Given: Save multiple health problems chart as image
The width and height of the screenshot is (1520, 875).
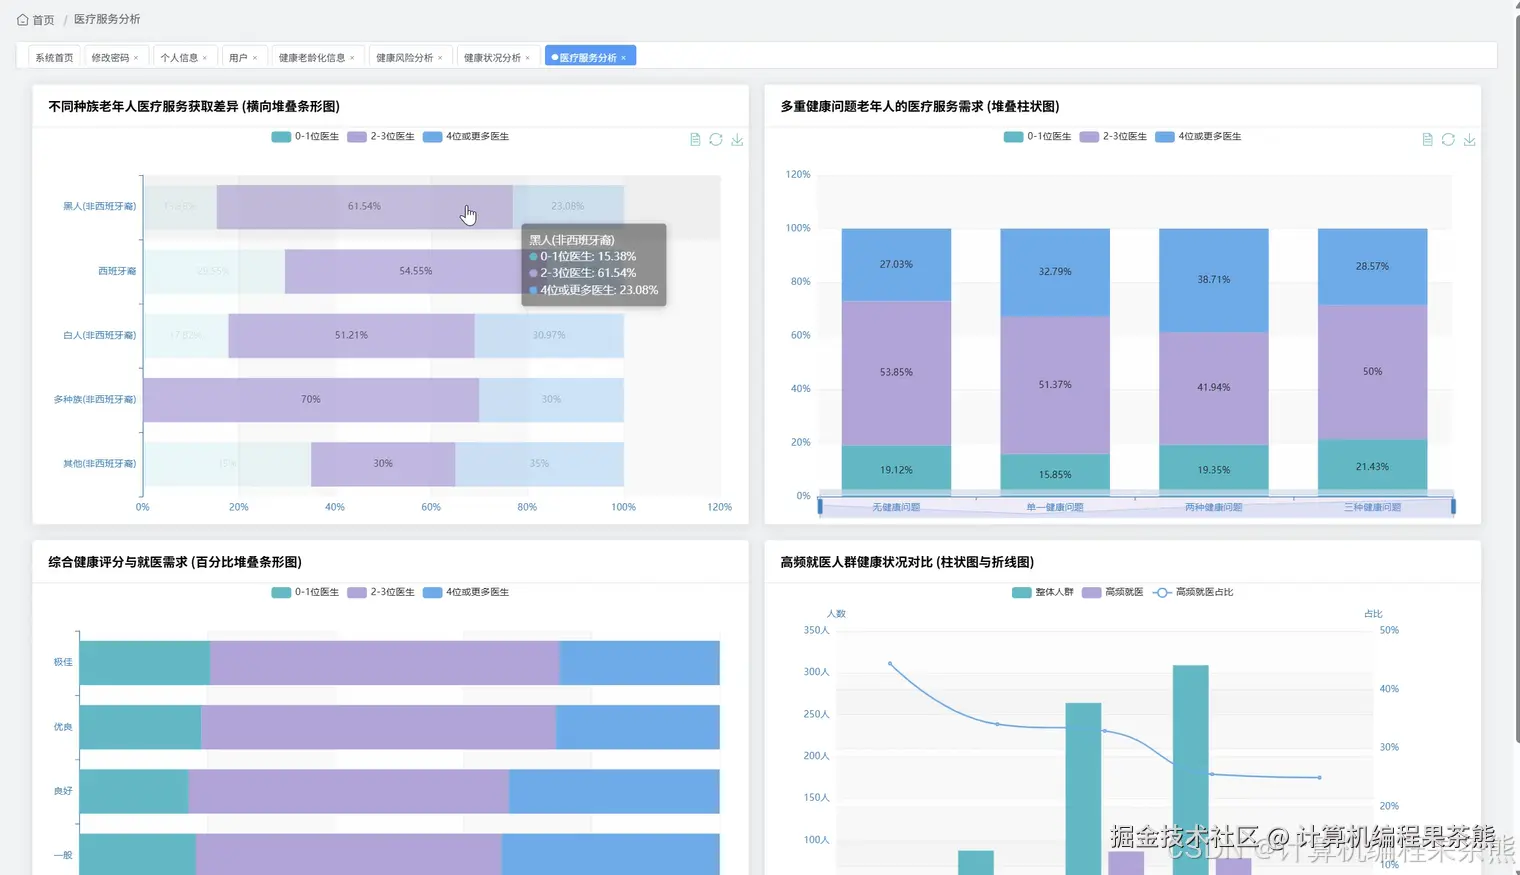Looking at the screenshot, I should (x=1469, y=140).
